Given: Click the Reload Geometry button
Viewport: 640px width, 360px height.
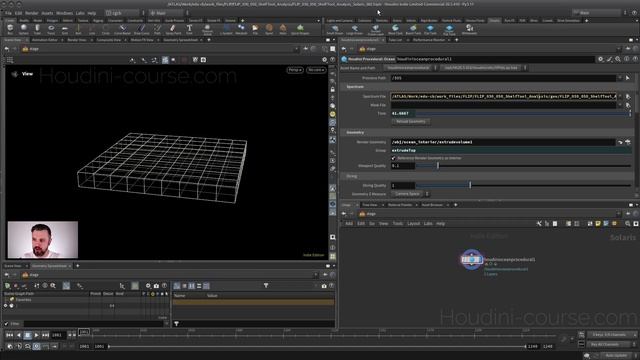Looking at the screenshot, I should pos(411,122).
